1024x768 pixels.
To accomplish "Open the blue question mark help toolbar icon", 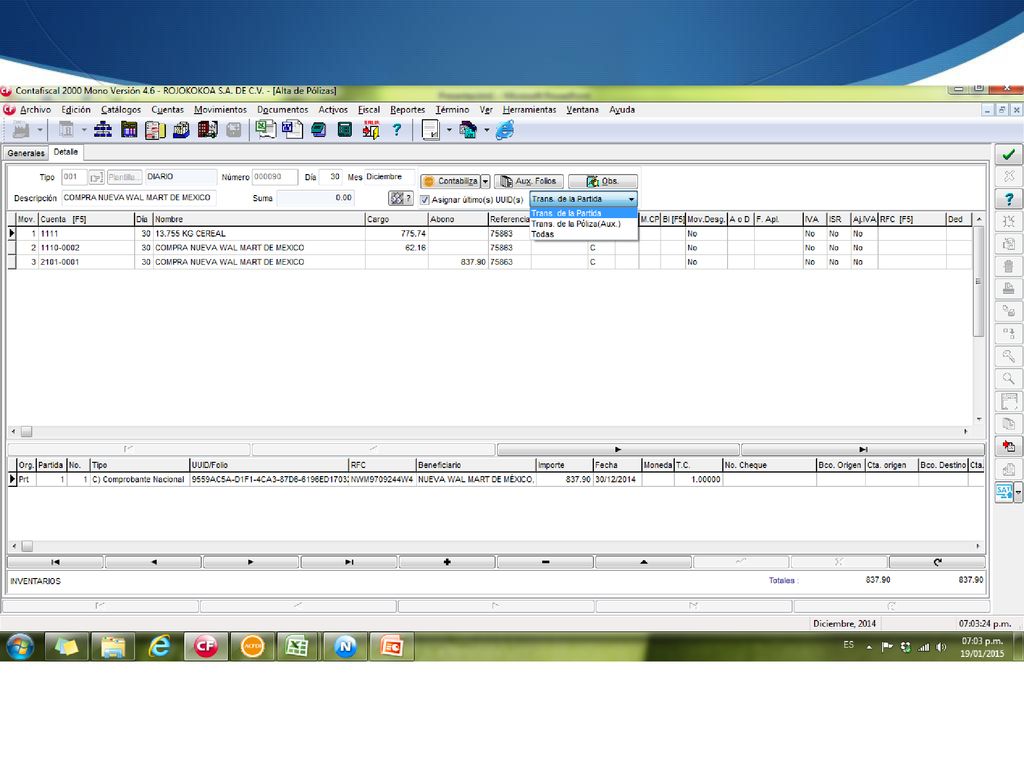I will pyautogui.click(x=396, y=130).
